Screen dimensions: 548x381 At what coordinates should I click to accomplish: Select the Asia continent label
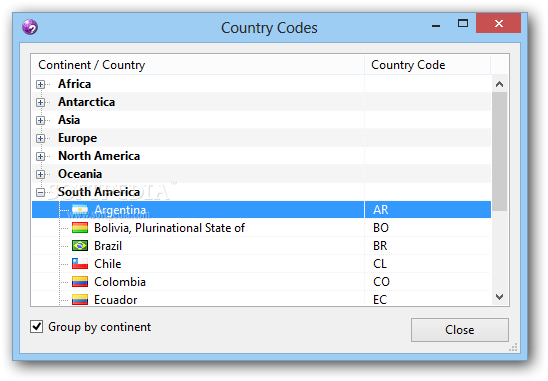[69, 120]
